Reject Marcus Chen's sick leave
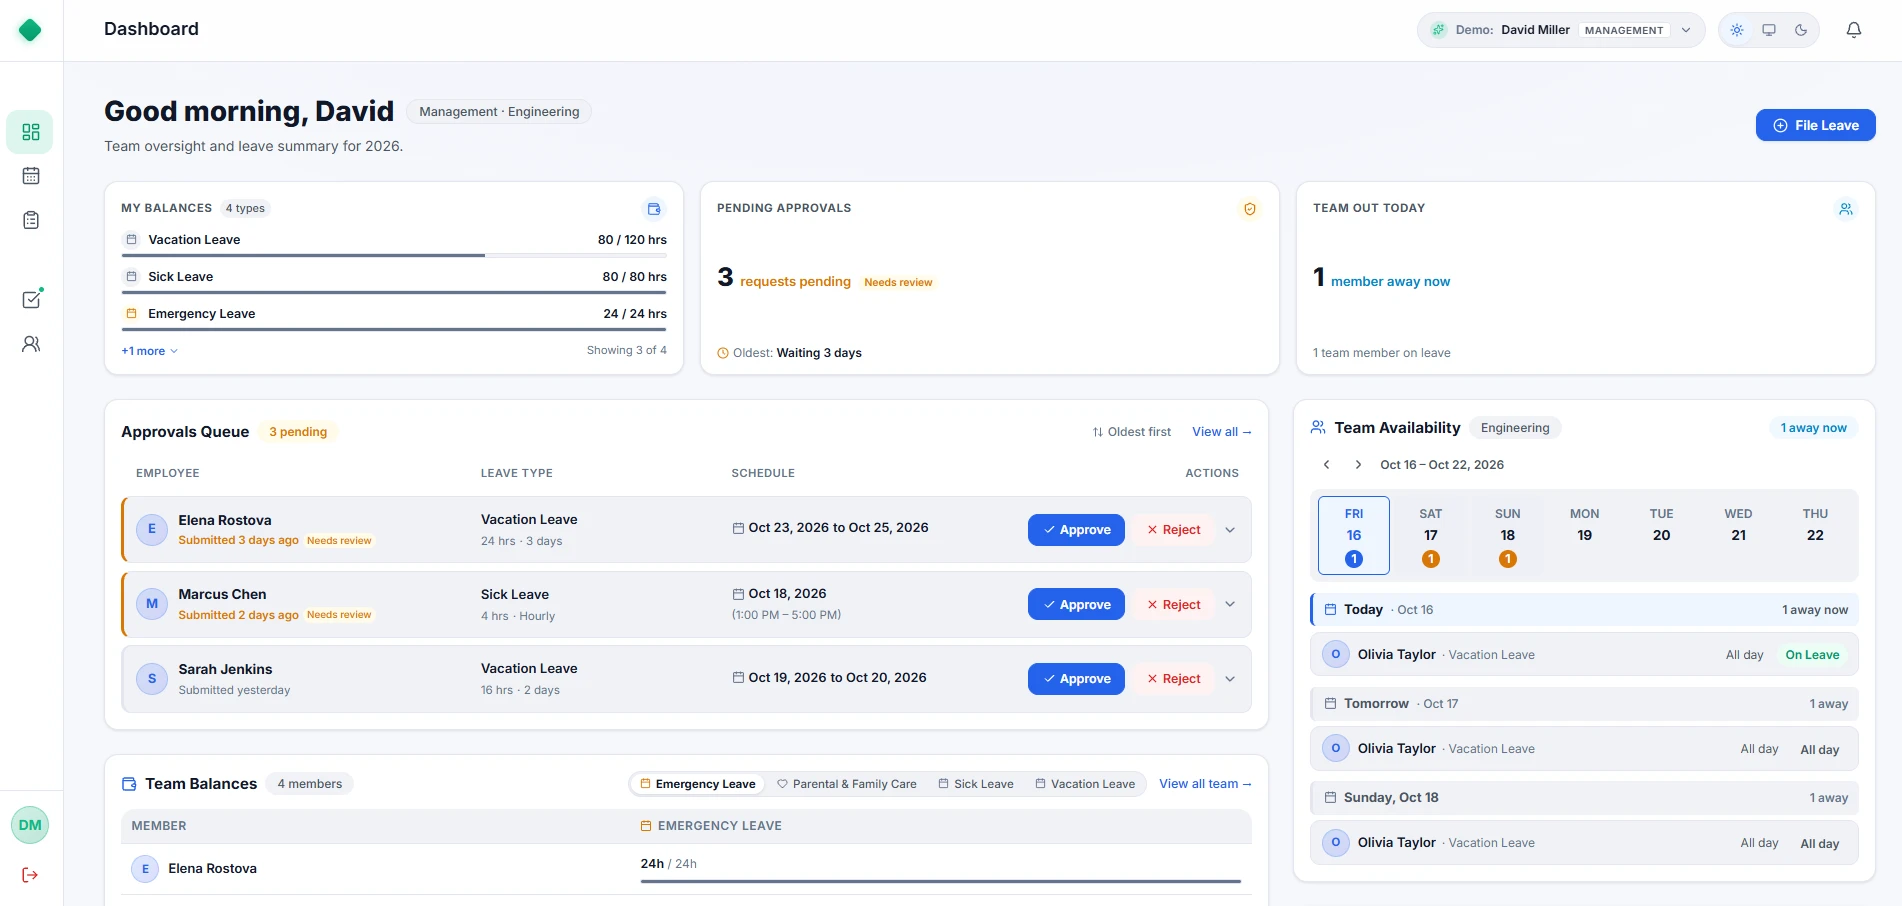Screen dimensions: 1902x906 pos(1174,604)
